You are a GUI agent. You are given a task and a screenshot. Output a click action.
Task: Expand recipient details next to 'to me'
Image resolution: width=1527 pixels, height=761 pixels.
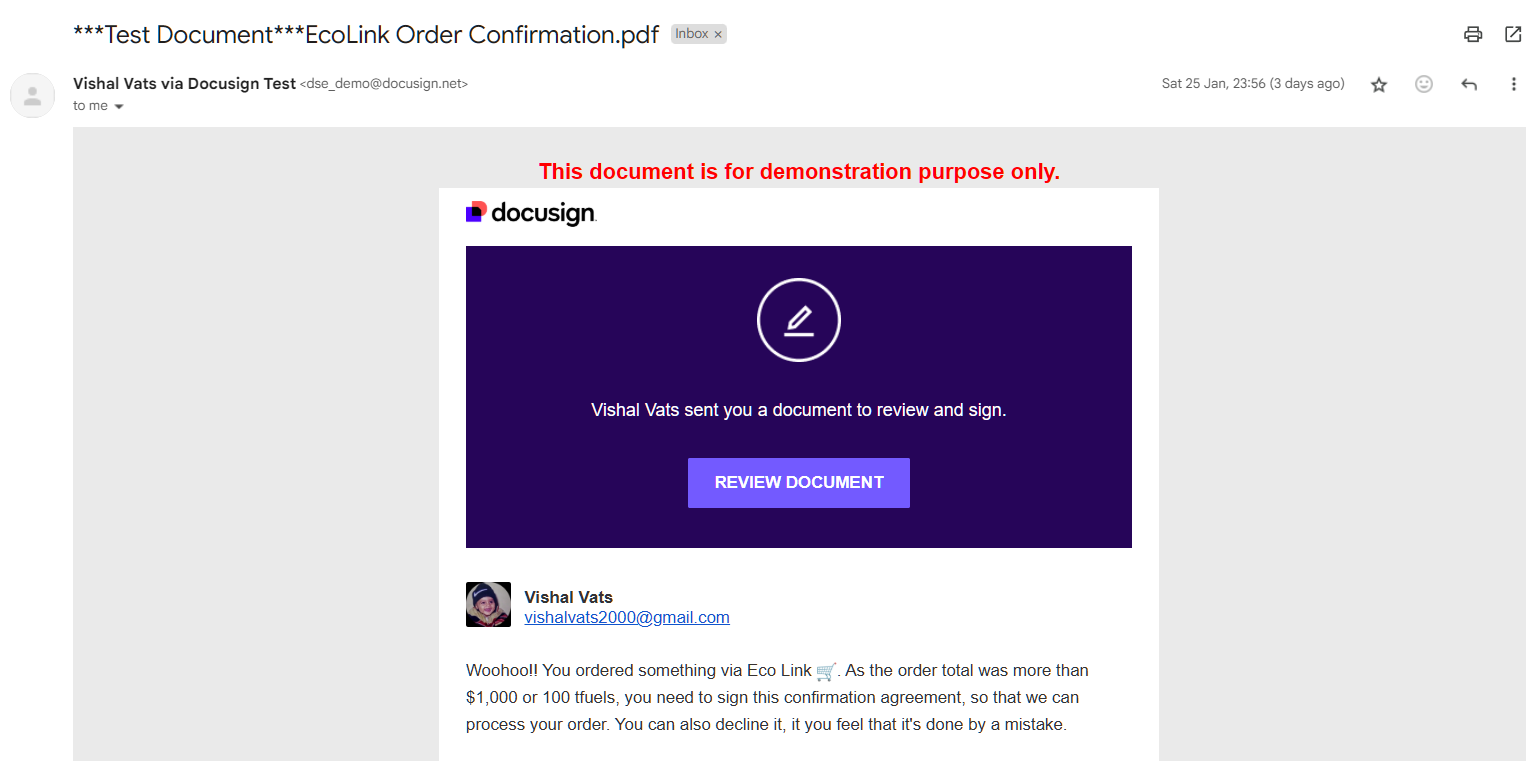pos(119,106)
